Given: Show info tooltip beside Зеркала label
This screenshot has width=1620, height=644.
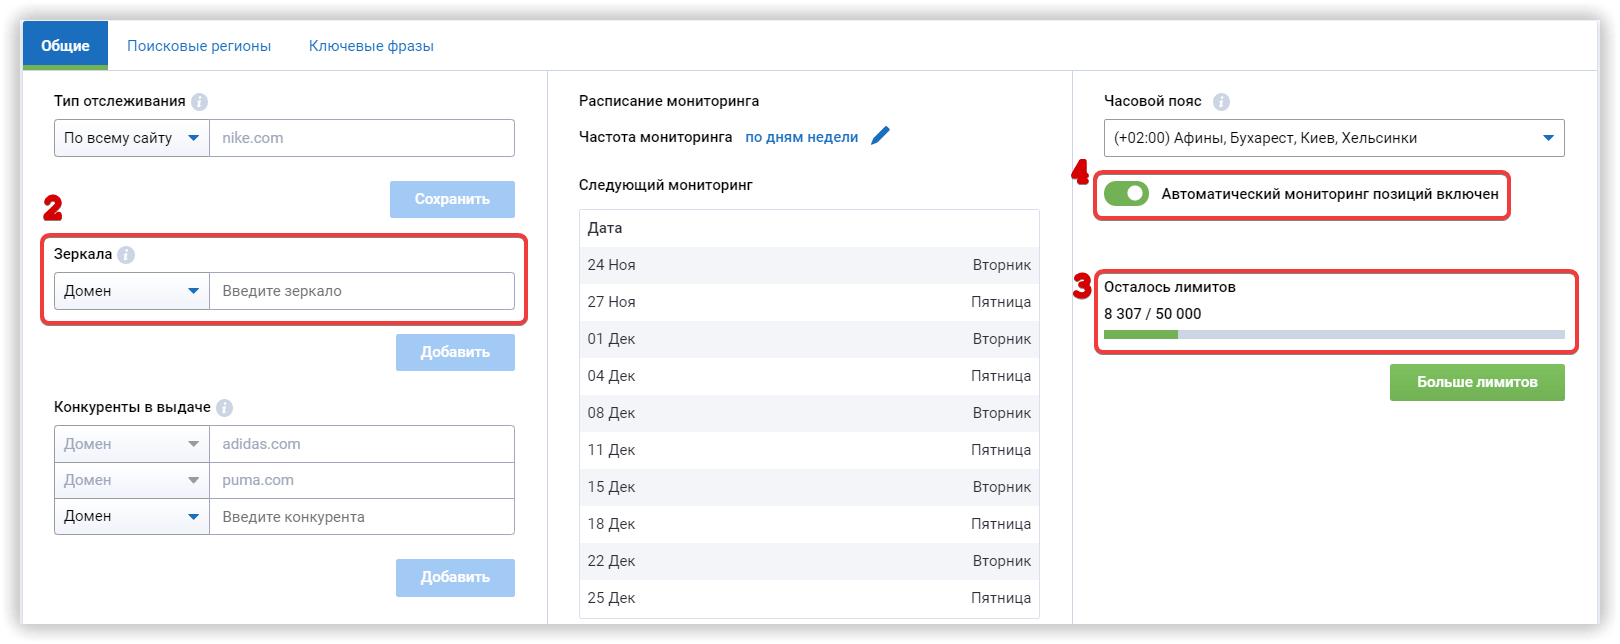Looking at the screenshot, I should (126, 255).
